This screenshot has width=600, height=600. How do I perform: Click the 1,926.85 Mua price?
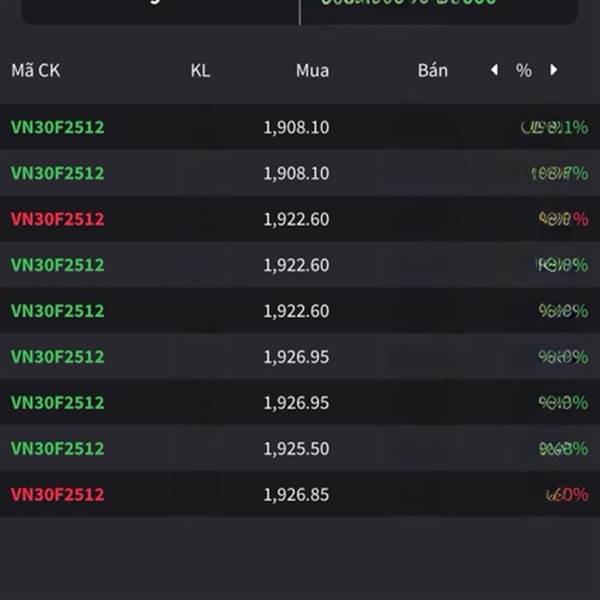tap(296, 494)
